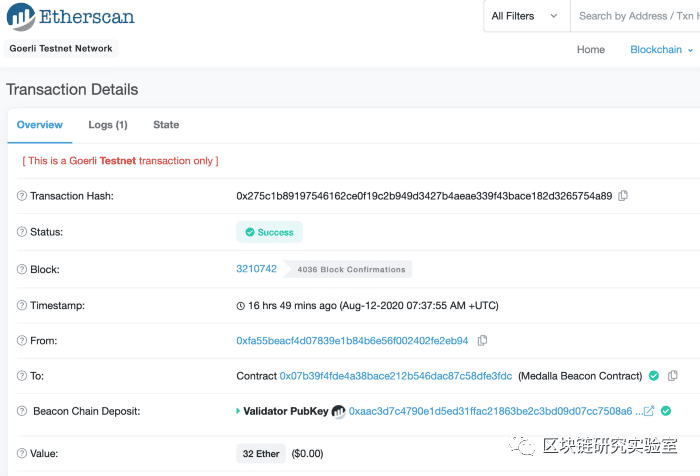Click the help icon beside Beacon Chain Deposit
Viewport: 700px width, 476px height.
[x=22, y=411]
